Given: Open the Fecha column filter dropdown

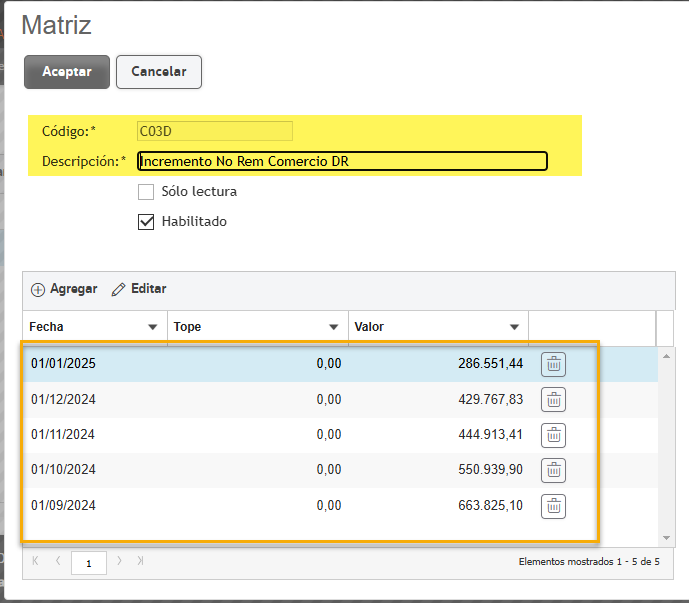Looking at the screenshot, I should (x=152, y=327).
